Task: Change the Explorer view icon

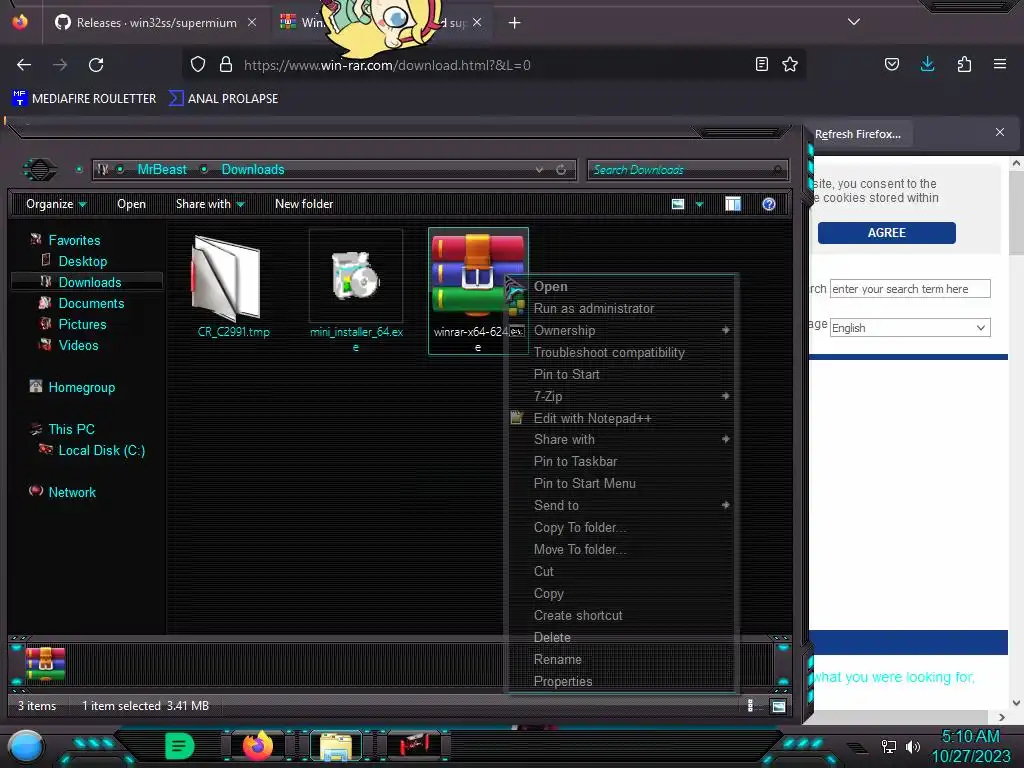Action: (678, 204)
